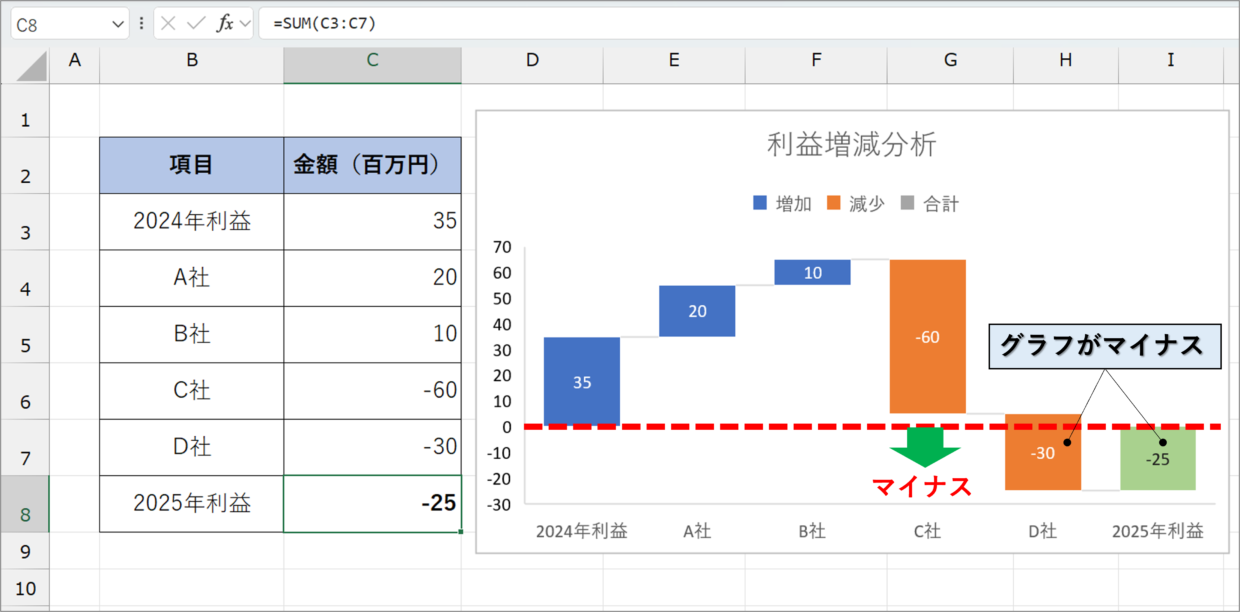Click the vertical dots beside the Name Box
Viewport: 1240px width, 612px height.
click(142, 21)
